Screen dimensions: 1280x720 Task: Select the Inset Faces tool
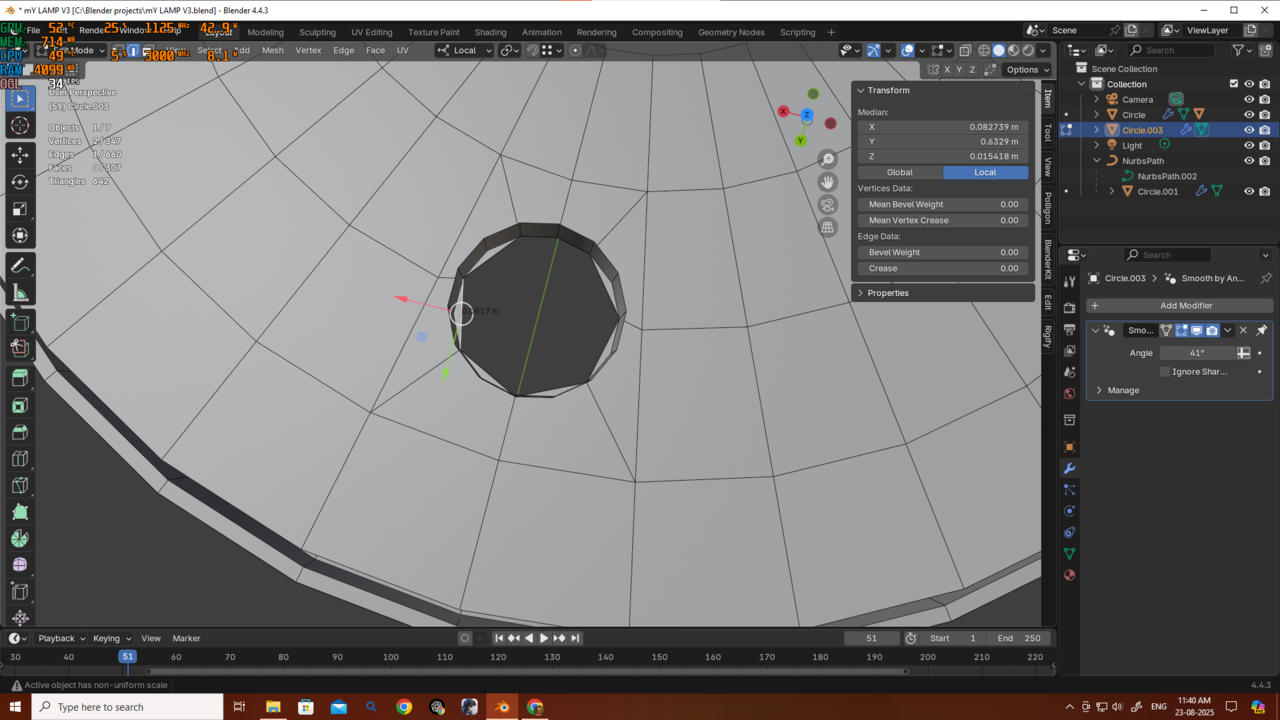click(20, 406)
